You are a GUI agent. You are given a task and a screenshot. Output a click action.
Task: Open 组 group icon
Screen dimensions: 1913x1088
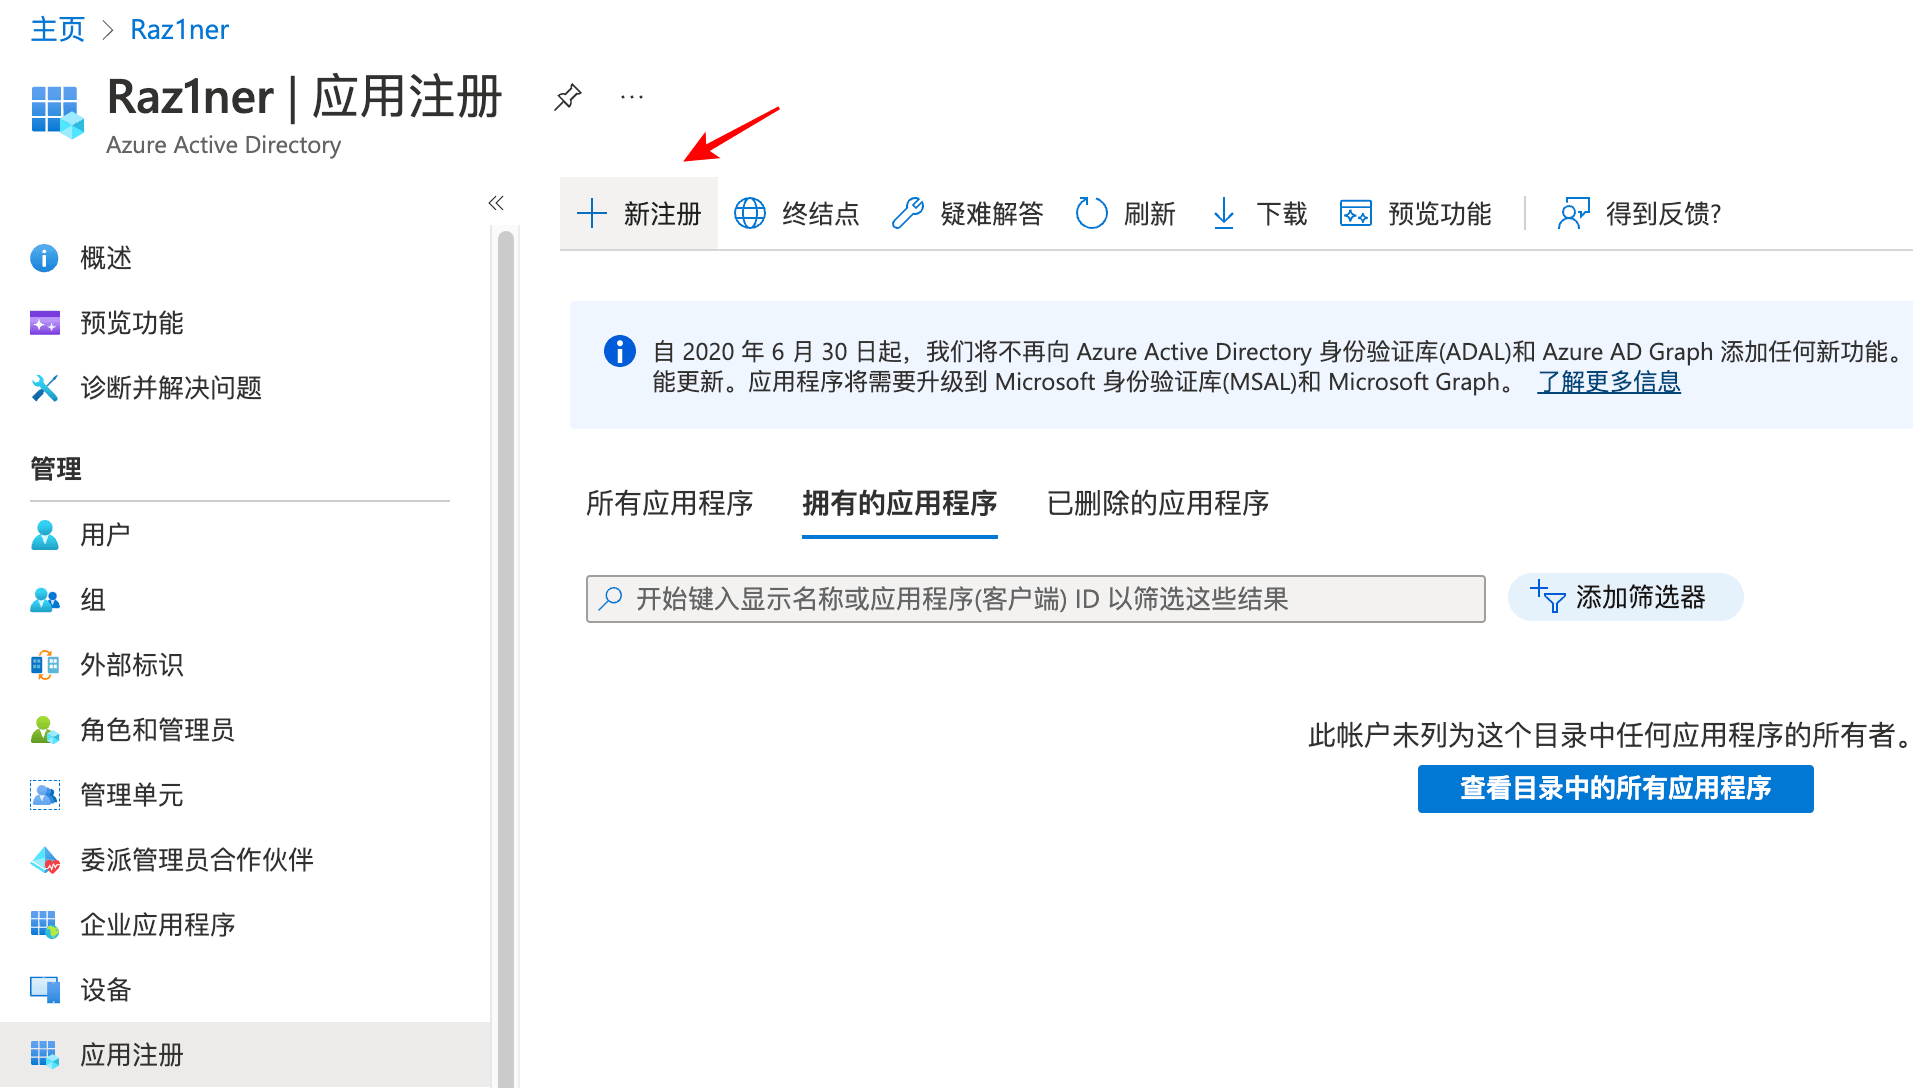(44, 600)
